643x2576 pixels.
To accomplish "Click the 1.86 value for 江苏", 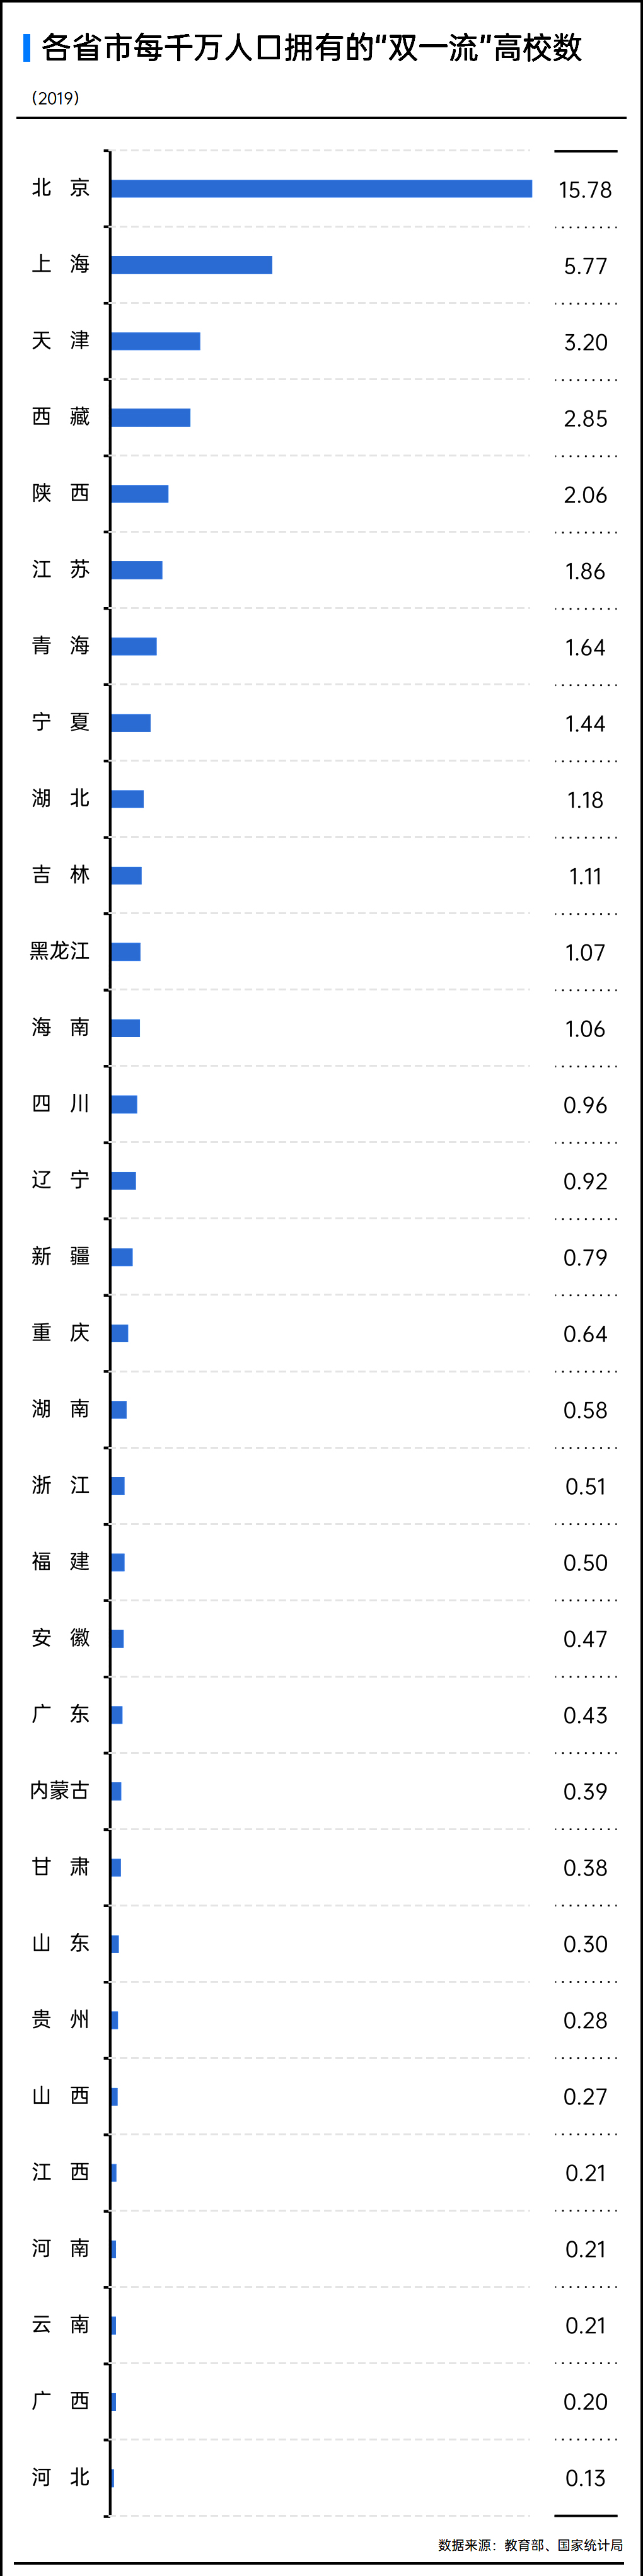I will pyautogui.click(x=585, y=571).
